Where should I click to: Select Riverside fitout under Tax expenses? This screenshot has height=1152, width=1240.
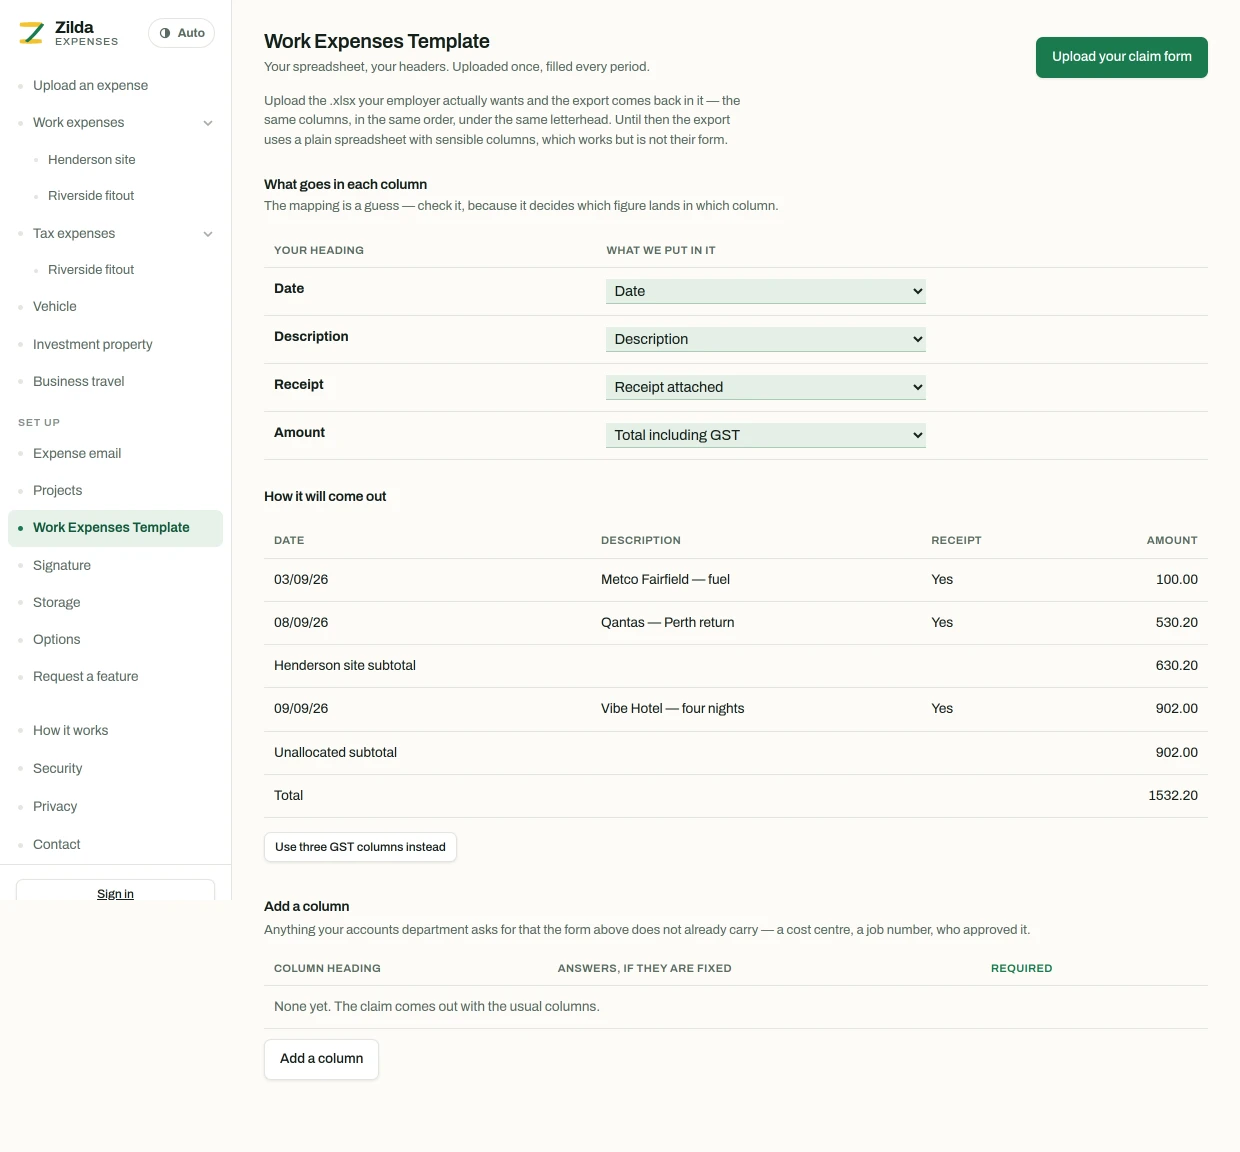pos(91,270)
